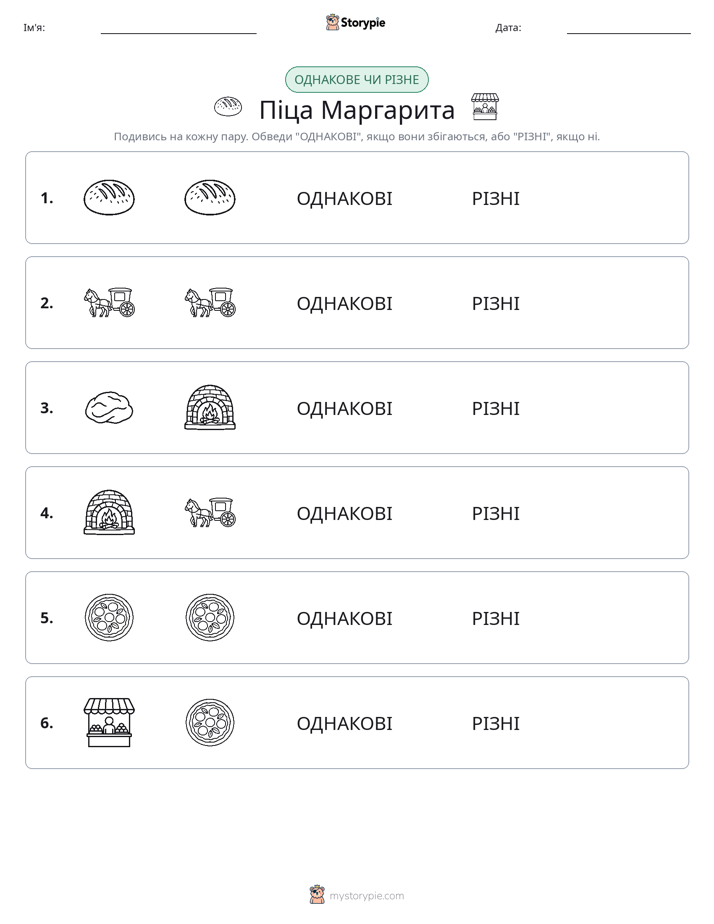
Task: Click the horse carriage image in row 4
Action: (210, 512)
